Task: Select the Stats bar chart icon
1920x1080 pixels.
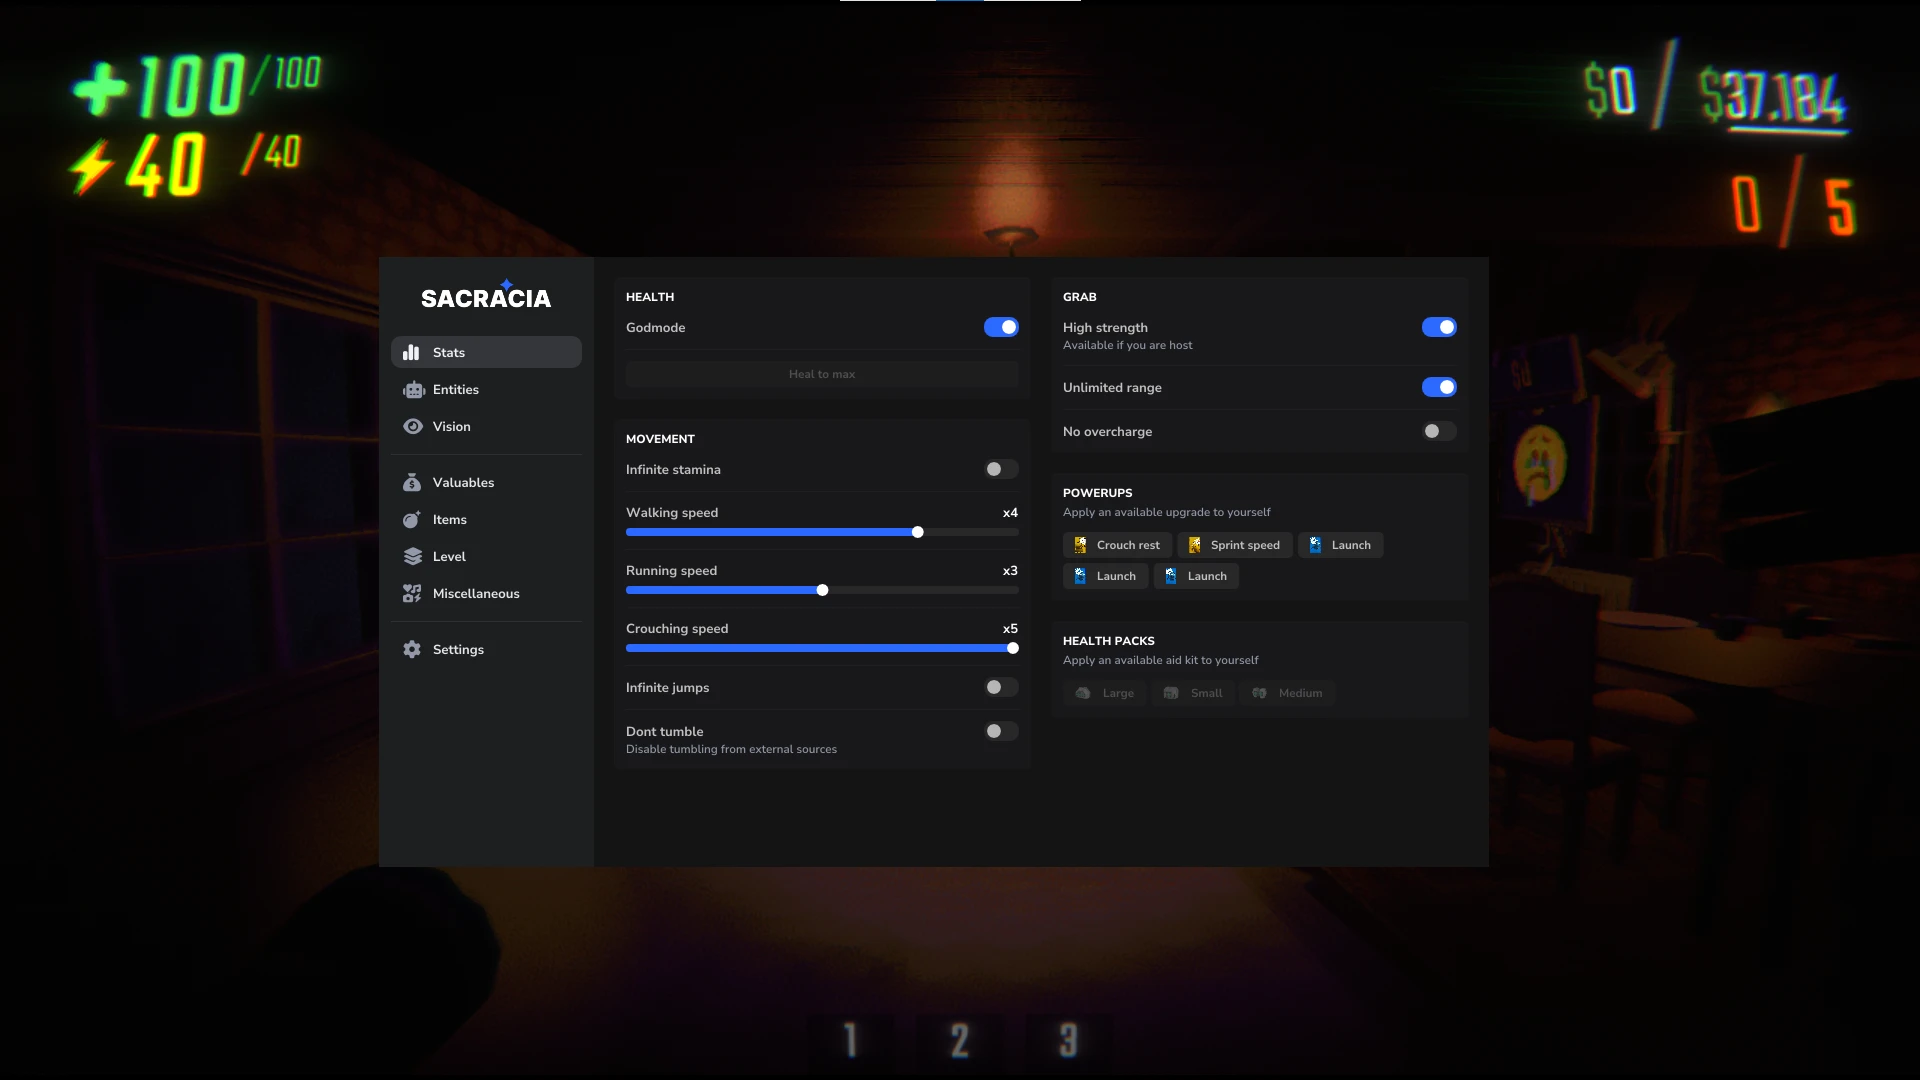Action: coord(413,352)
